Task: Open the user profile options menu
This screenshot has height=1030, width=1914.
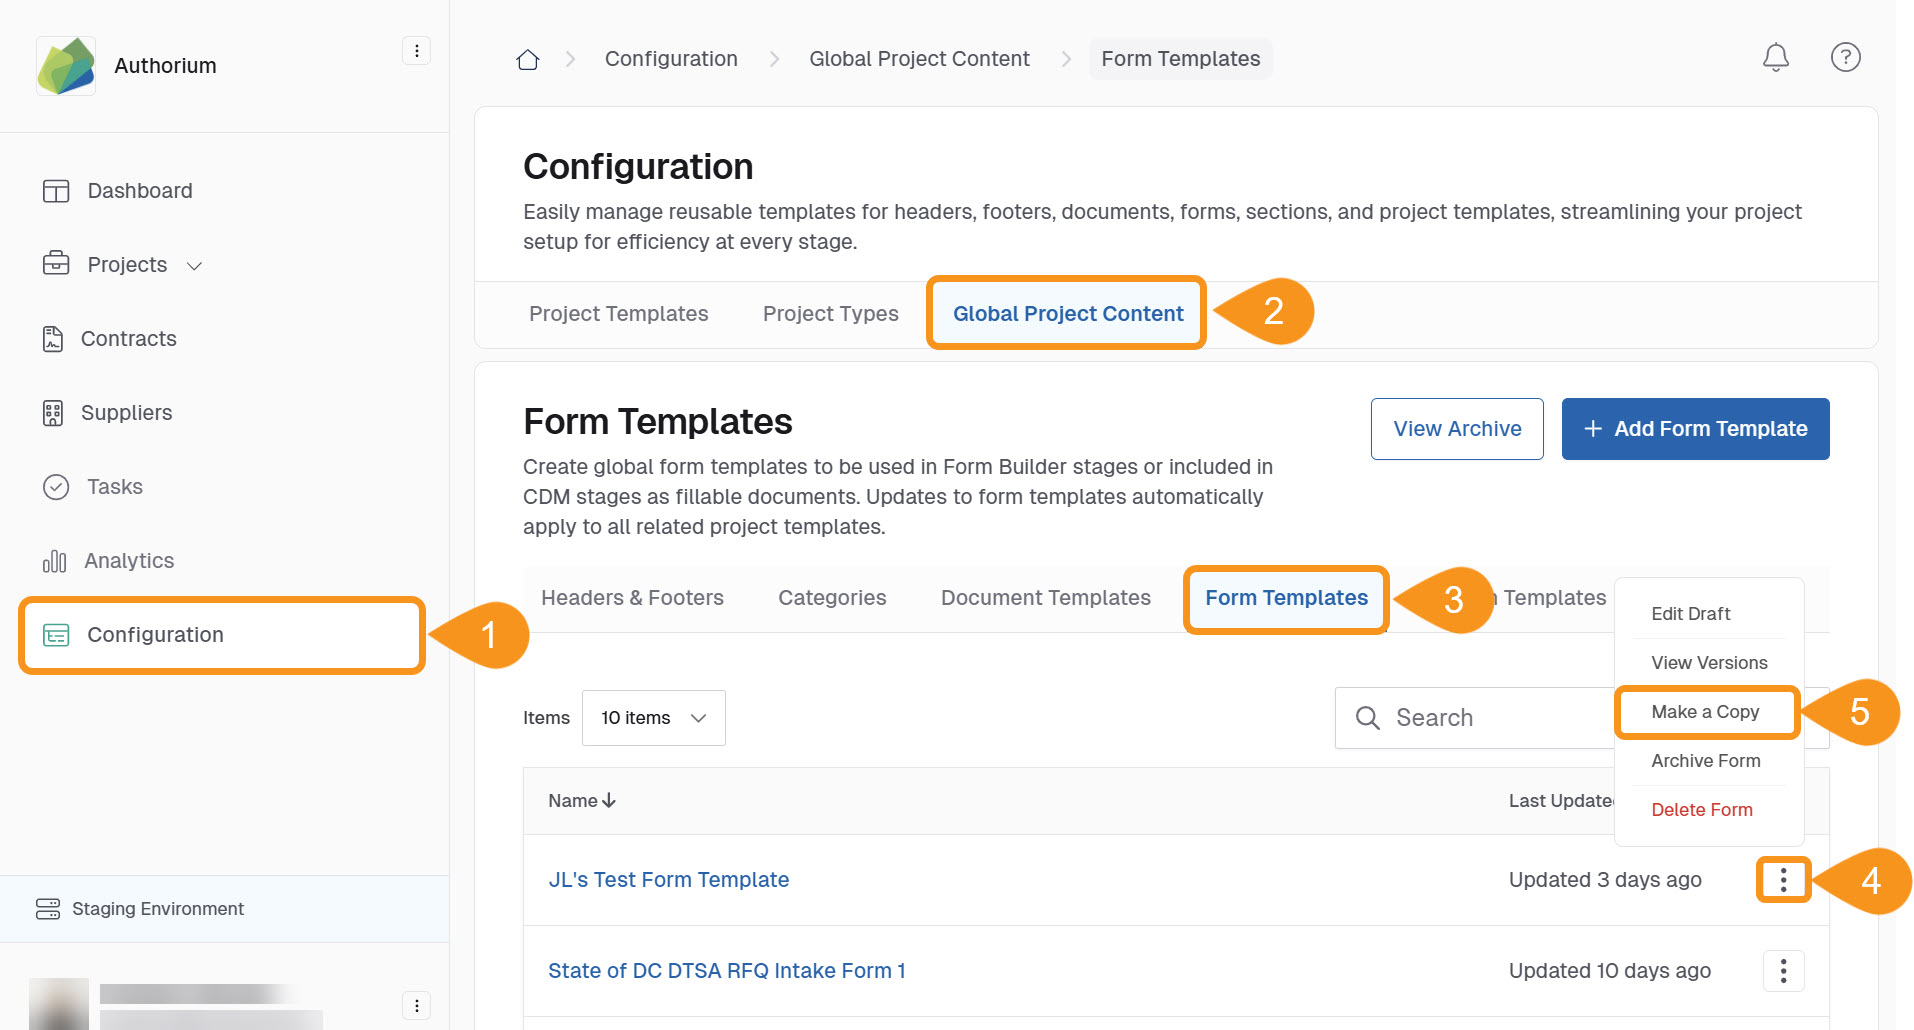Action: coord(416,1005)
